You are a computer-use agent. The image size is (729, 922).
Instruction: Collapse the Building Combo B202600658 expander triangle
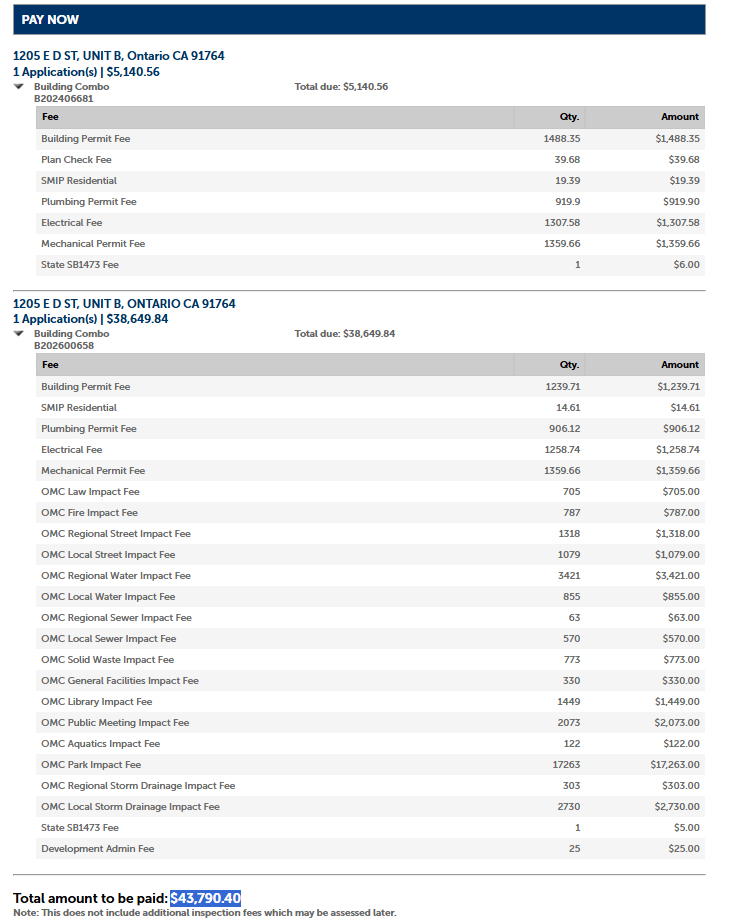click(x=19, y=334)
